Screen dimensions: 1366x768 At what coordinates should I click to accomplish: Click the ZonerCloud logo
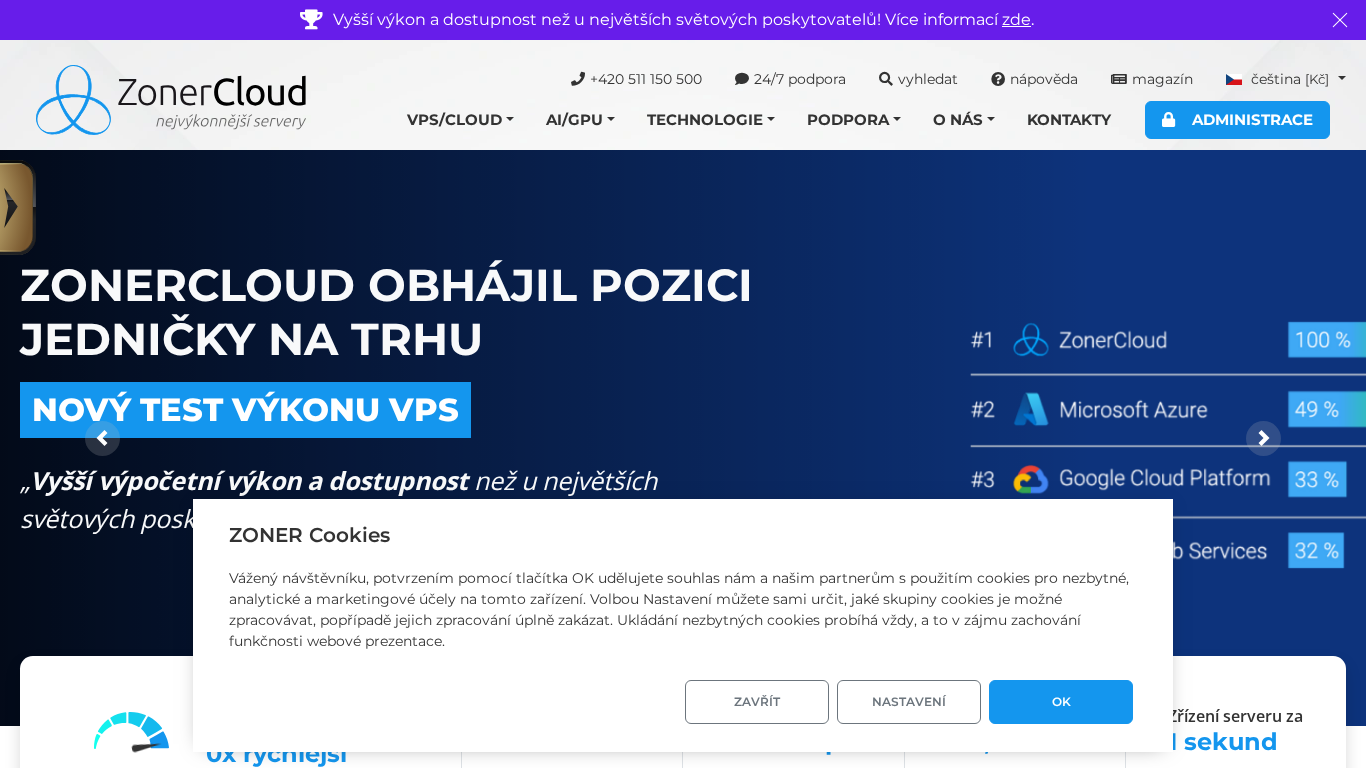tap(171, 100)
